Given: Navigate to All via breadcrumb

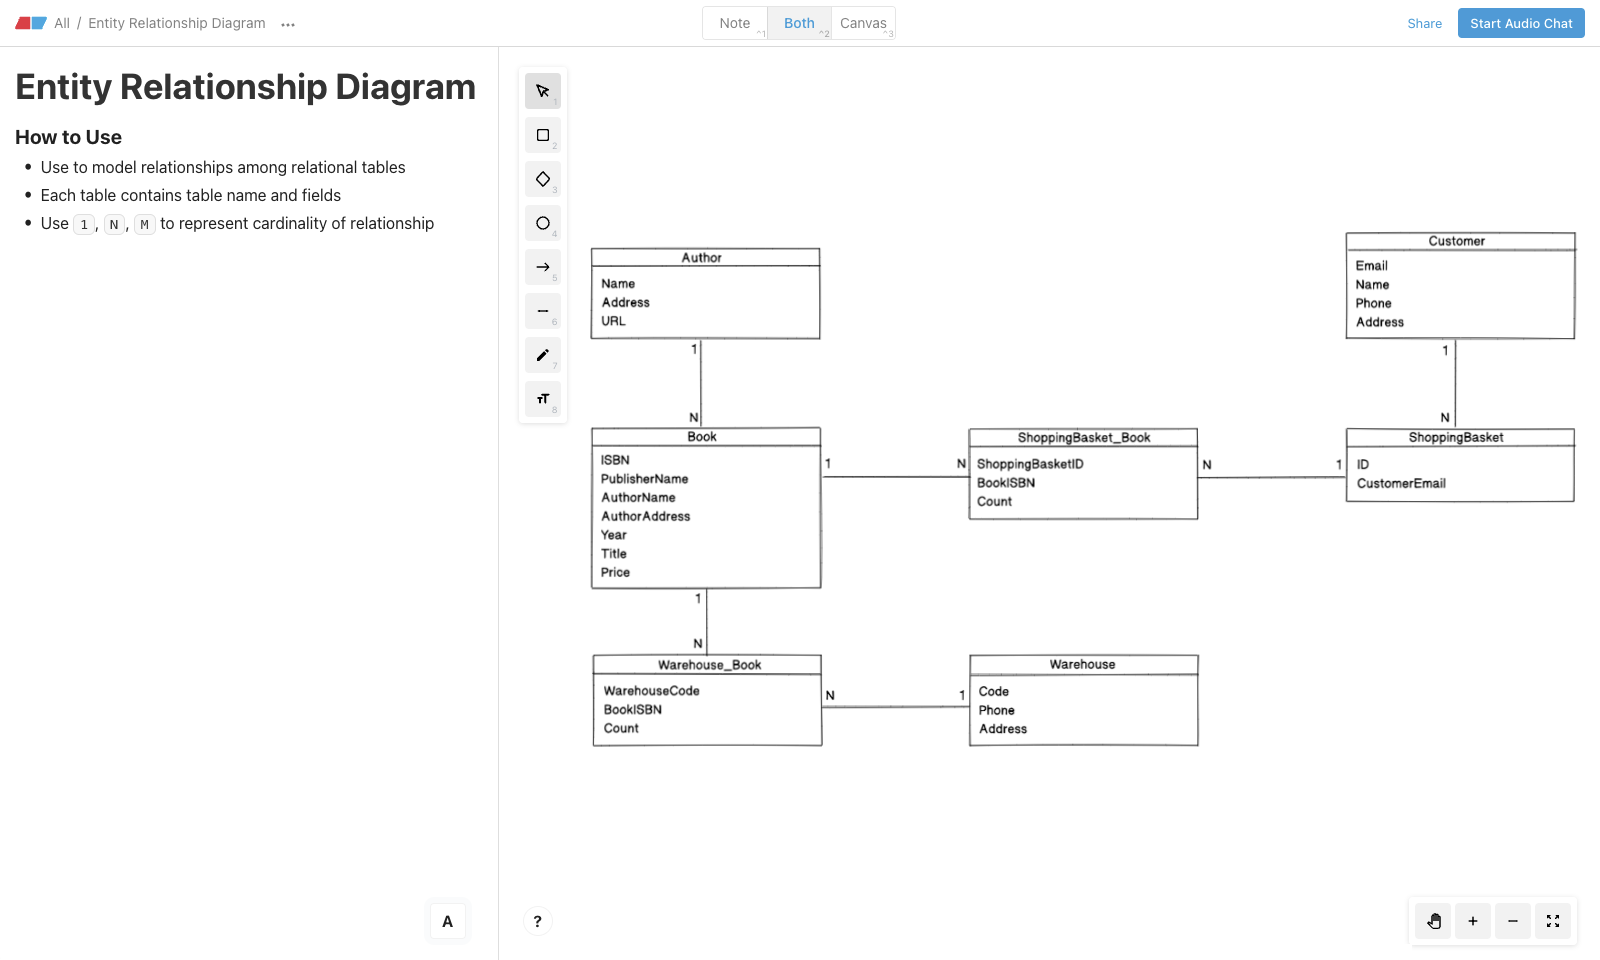Looking at the screenshot, I should click(62, 22).
